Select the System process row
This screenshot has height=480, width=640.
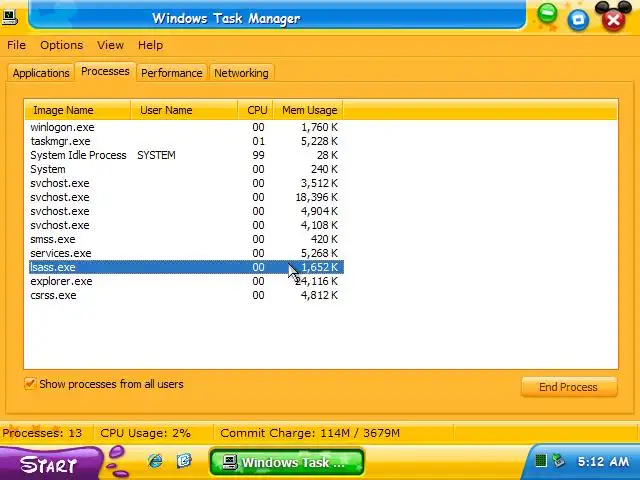187,169
